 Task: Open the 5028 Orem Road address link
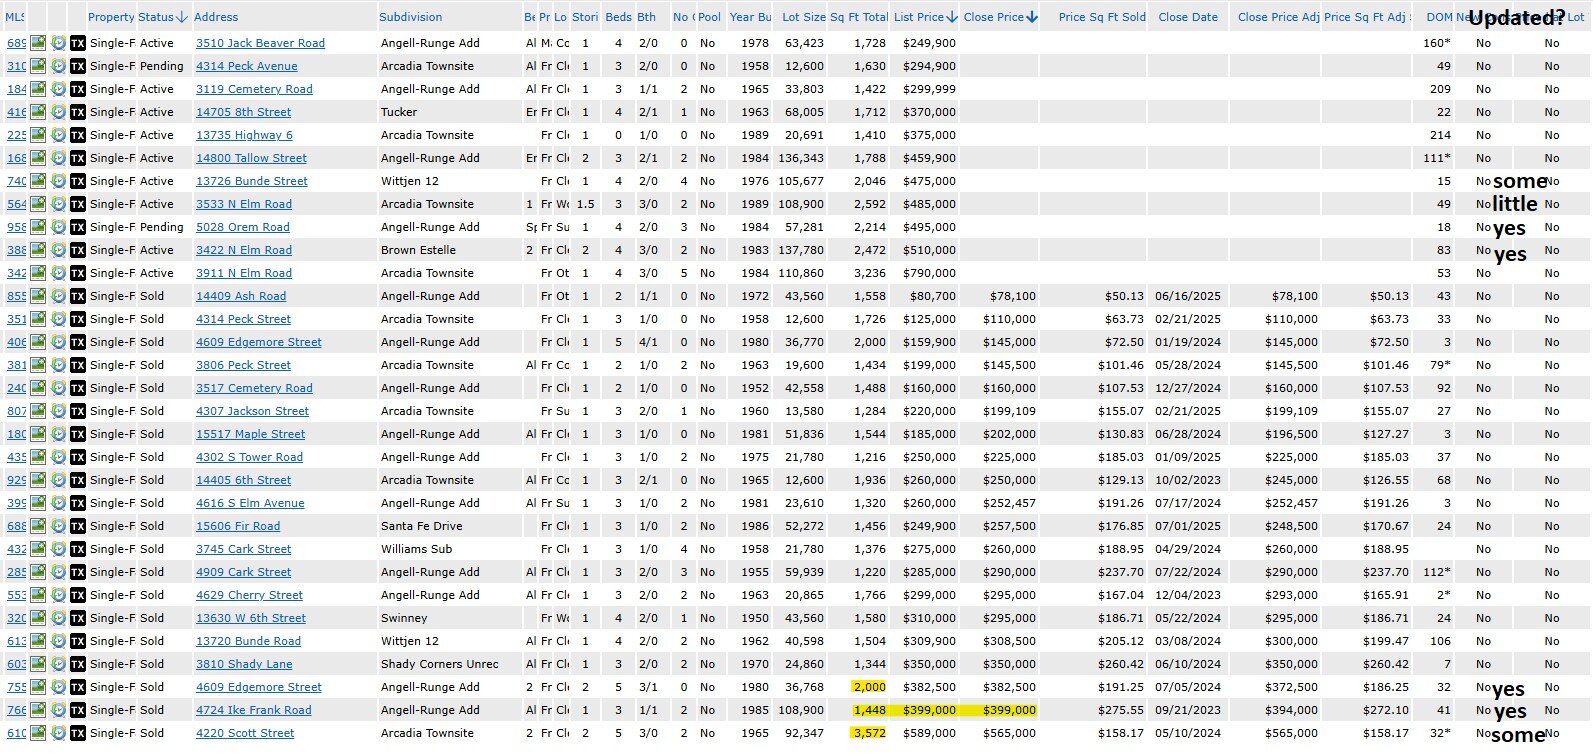coord(242,227)
